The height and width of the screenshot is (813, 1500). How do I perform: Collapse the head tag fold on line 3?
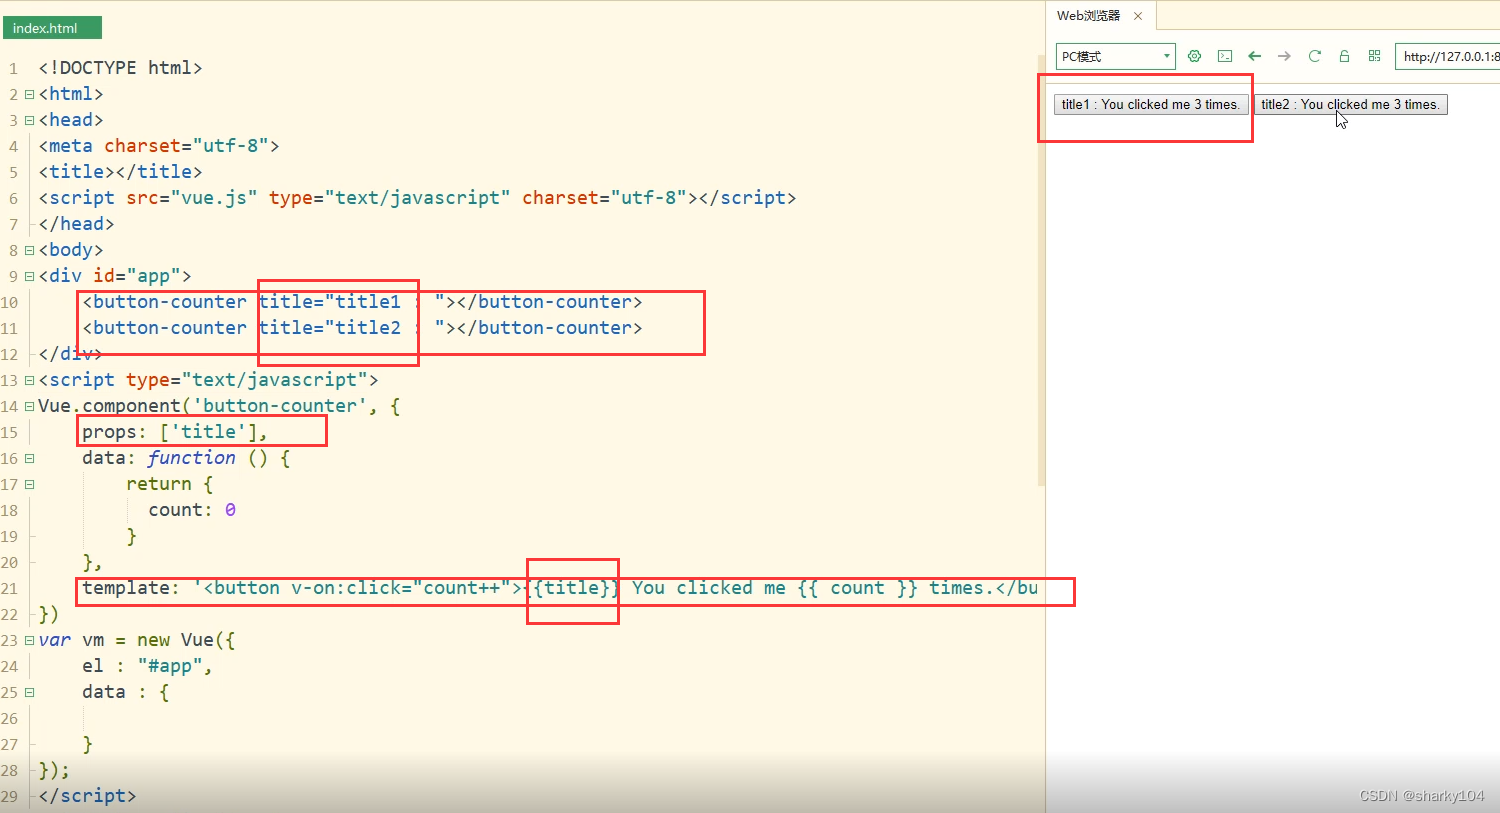pyautogui.click(x=29, y=120)
